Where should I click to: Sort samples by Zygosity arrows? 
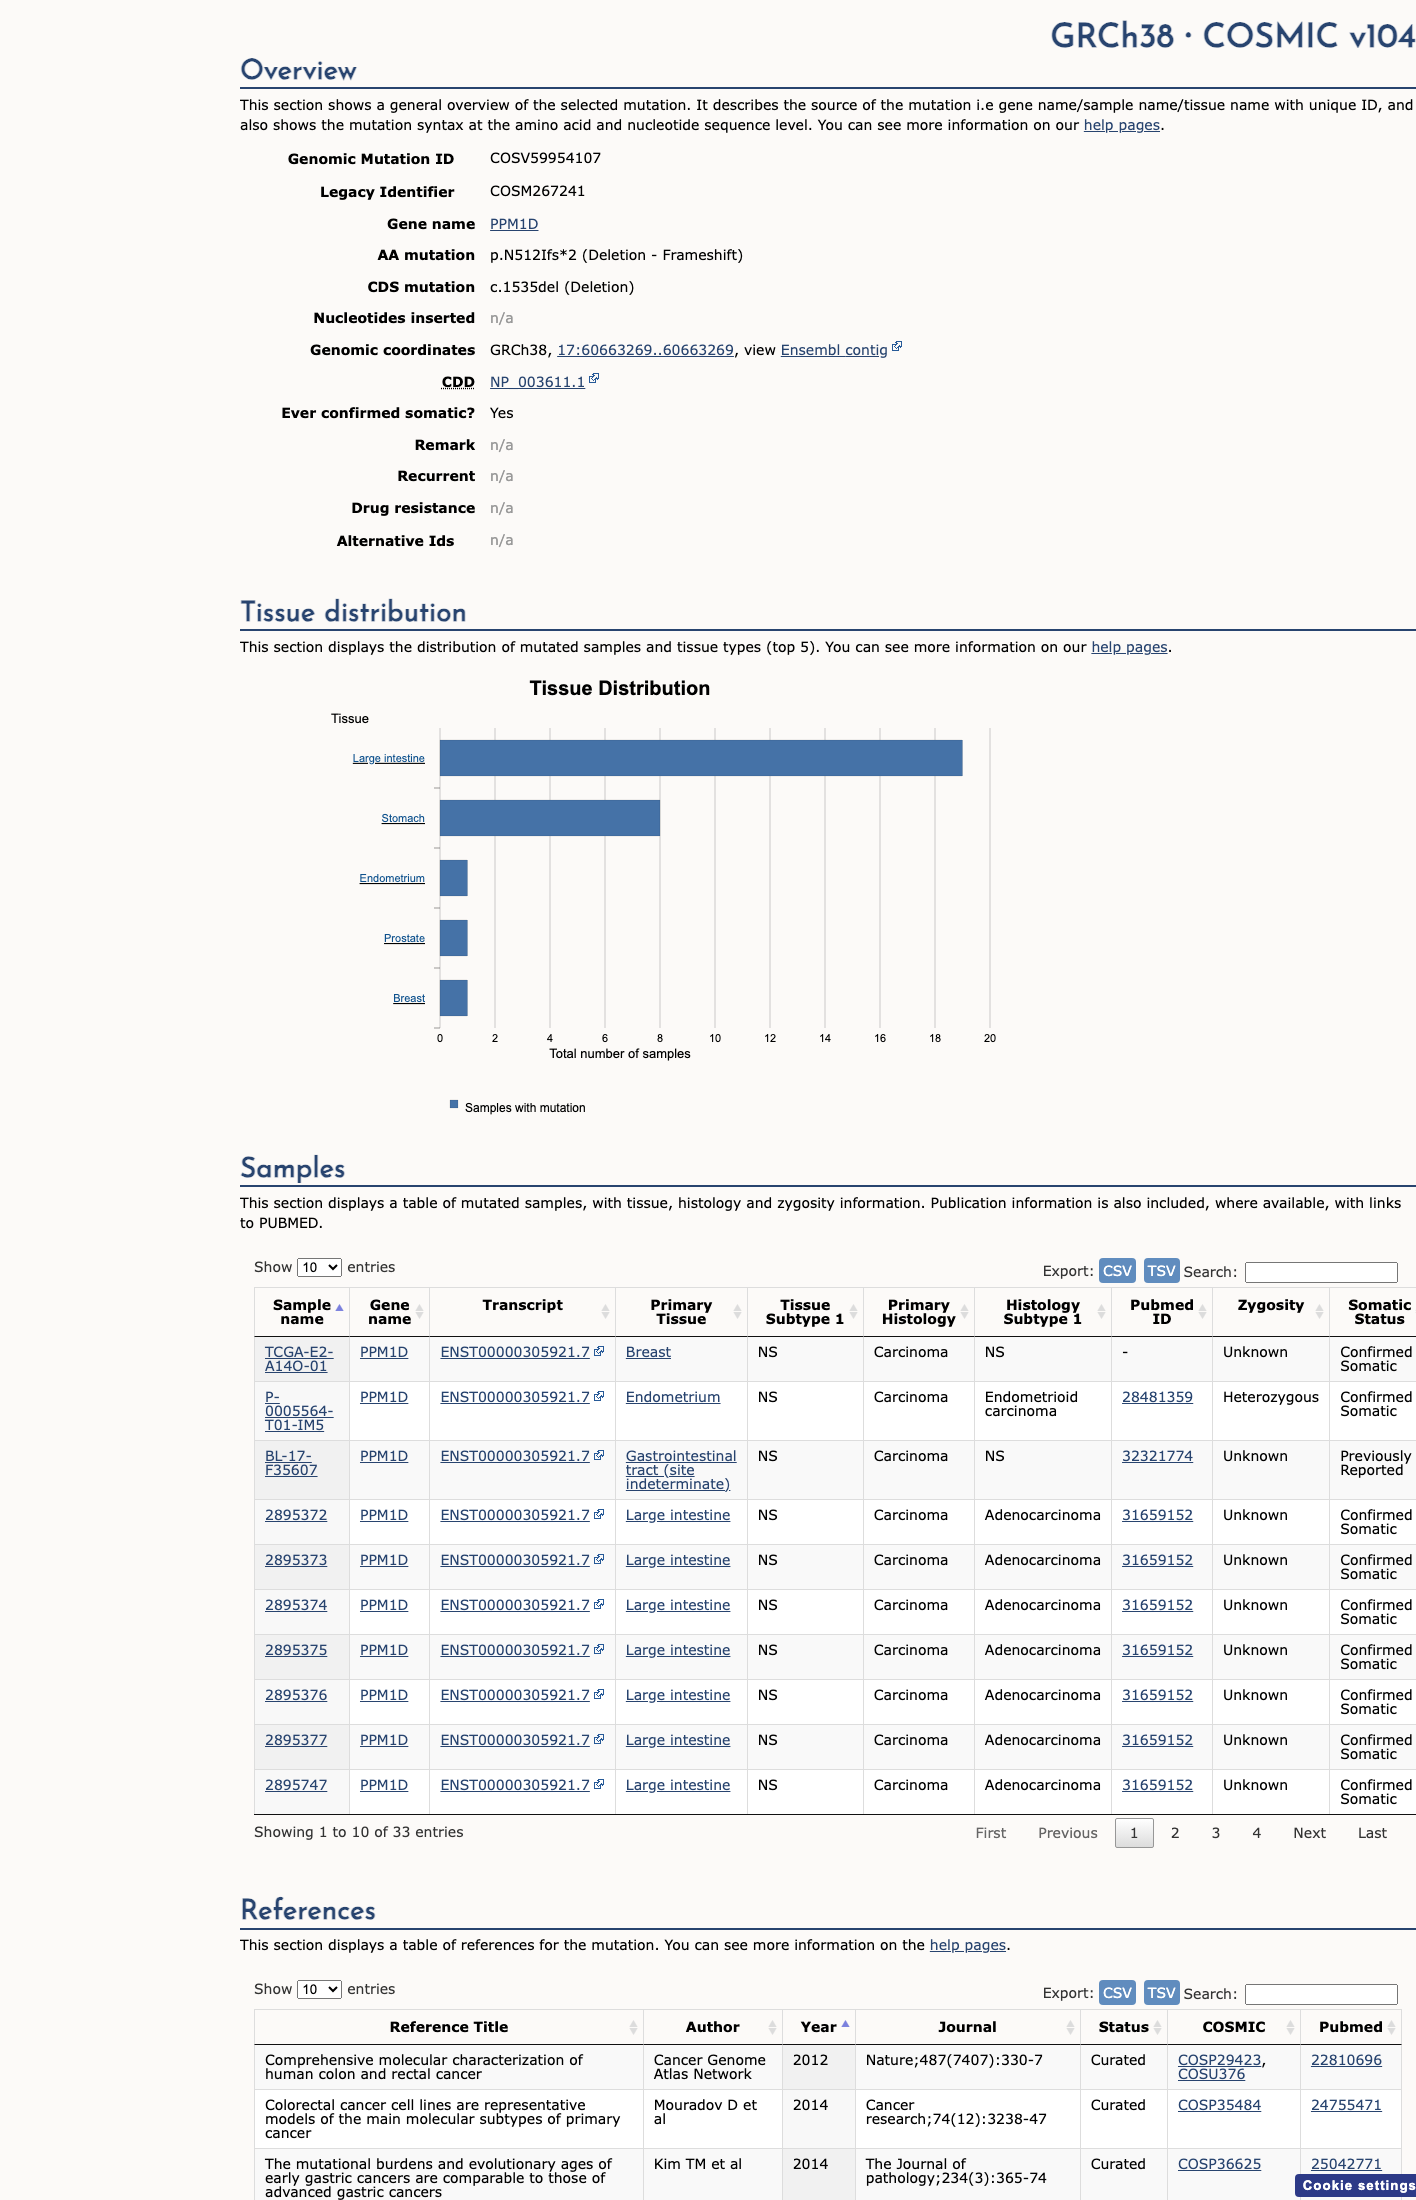point(1320,1312)
